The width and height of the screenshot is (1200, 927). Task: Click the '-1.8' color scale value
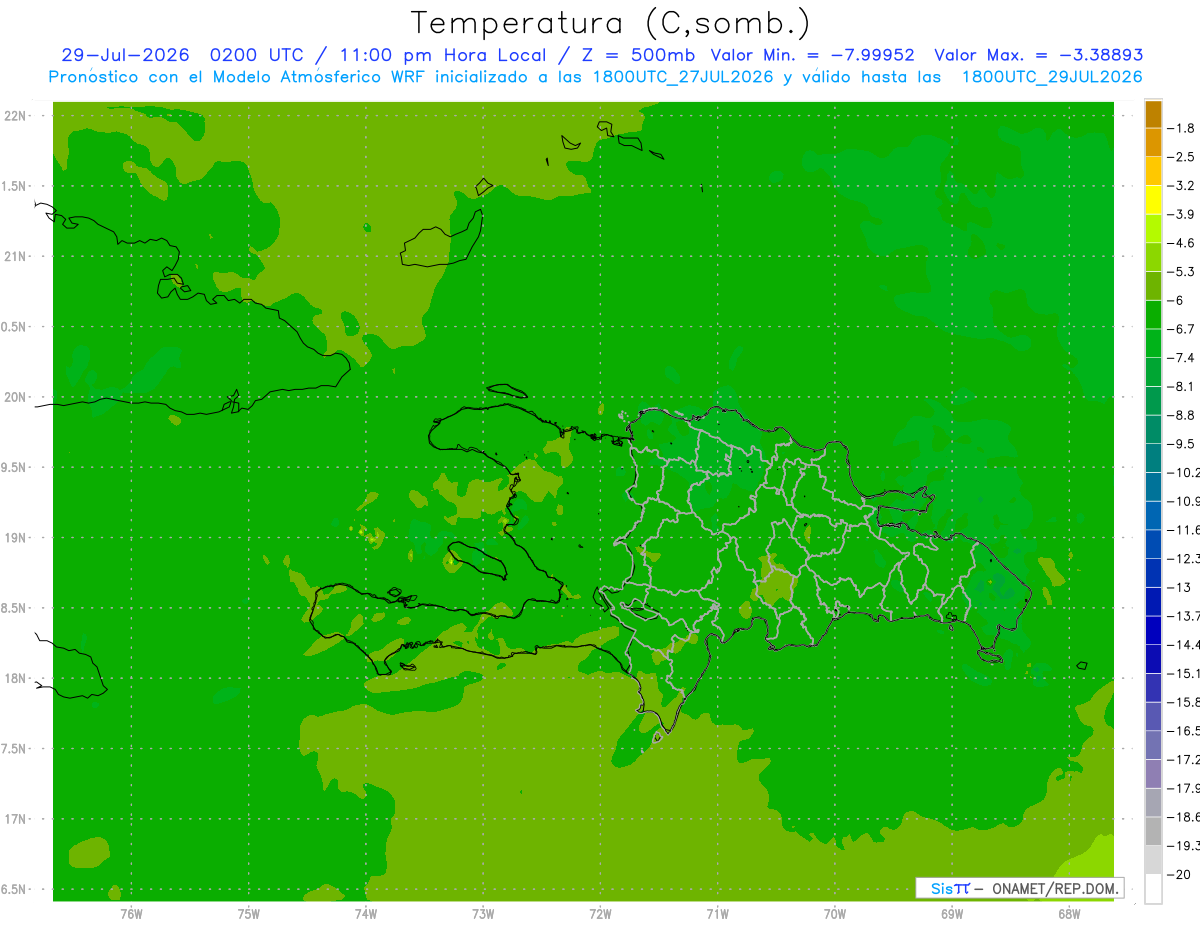point(1182,128)
